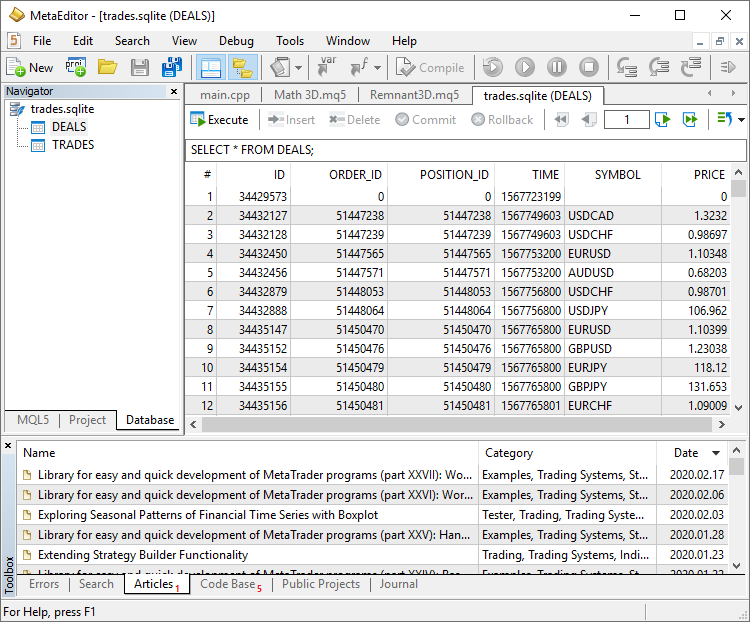750x622 pixels.
Task: Start debugging on history data icon
Action: [493, 67]
